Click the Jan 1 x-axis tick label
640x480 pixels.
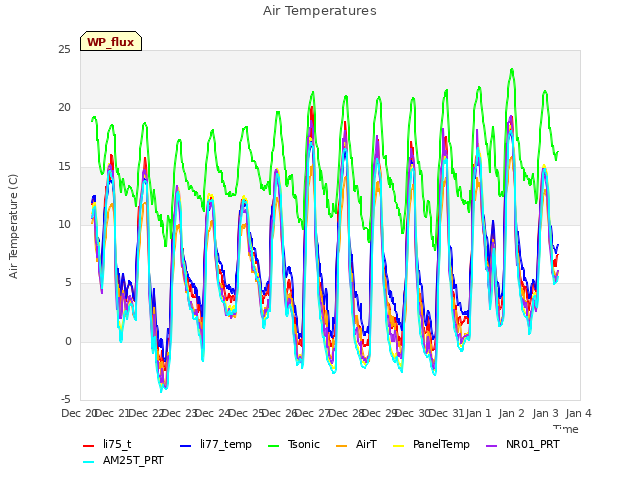[x=478, y=413]
